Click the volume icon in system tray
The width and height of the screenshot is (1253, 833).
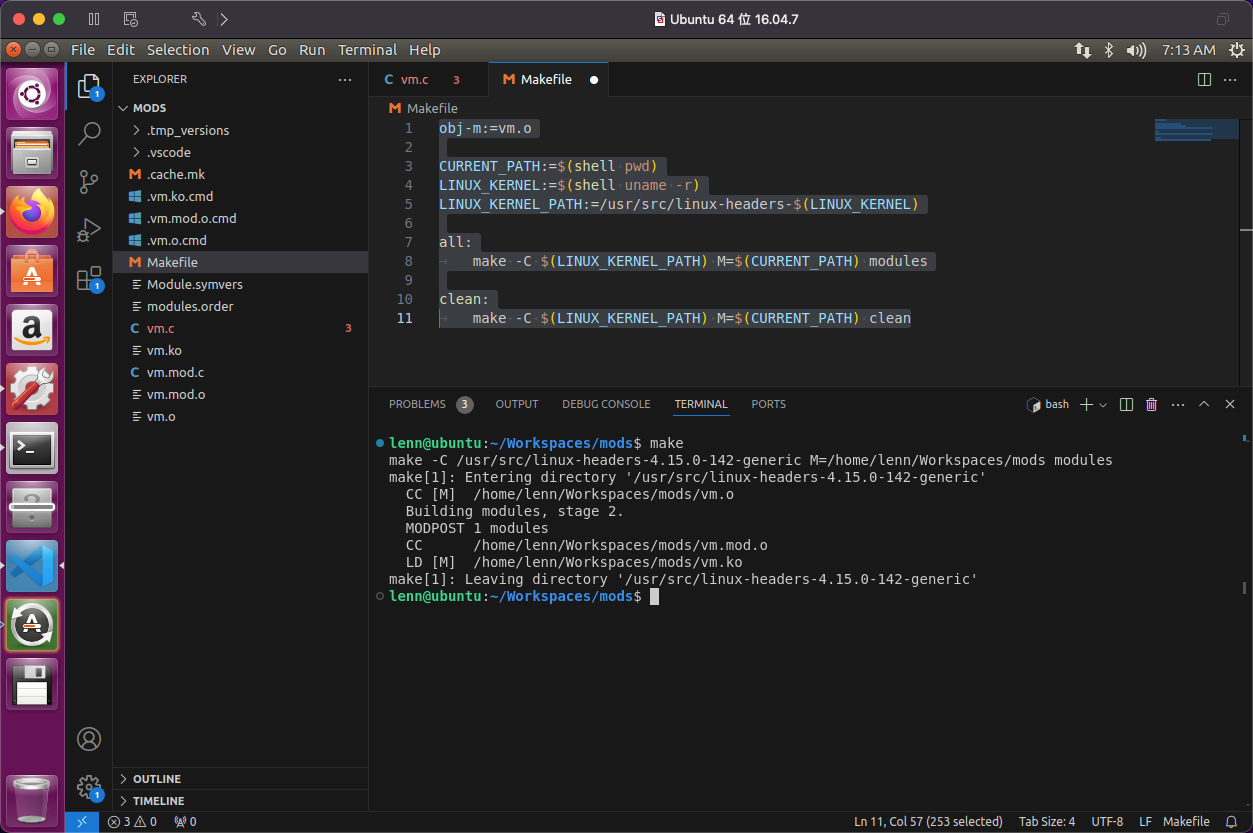tap(1136, 50)
